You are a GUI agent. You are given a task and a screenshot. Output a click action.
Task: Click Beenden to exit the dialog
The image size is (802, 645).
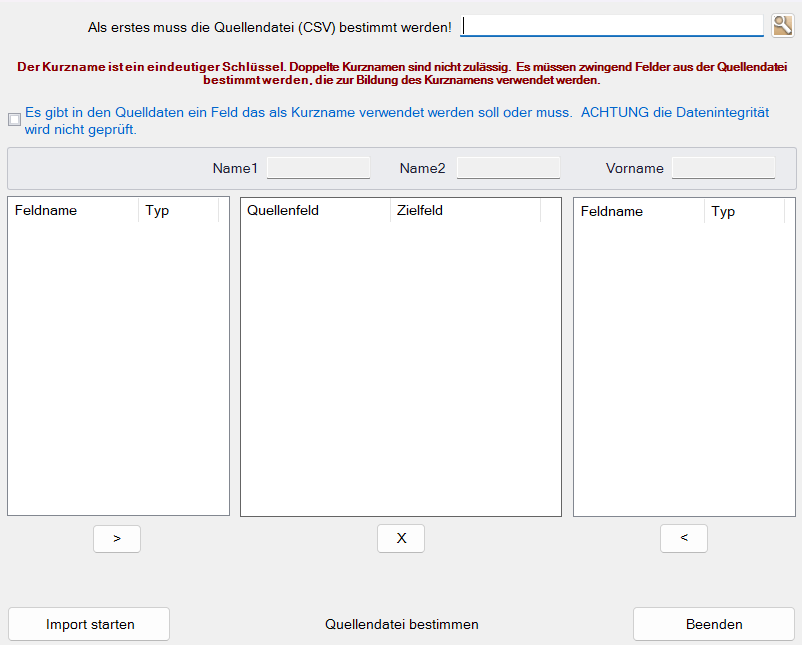713,623
